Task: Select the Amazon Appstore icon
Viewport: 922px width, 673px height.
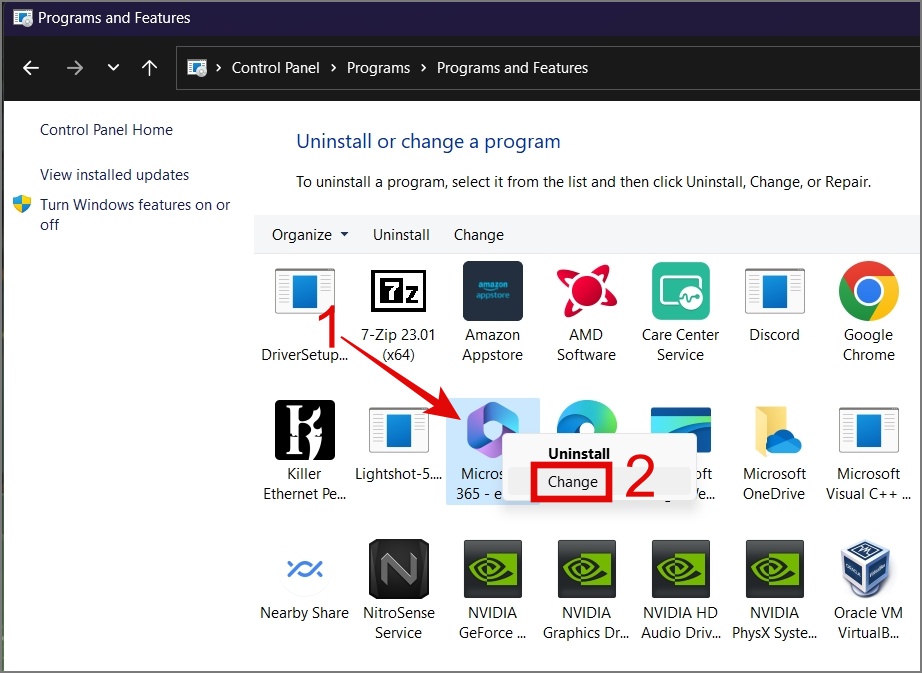Action: [x=493, y=291]
